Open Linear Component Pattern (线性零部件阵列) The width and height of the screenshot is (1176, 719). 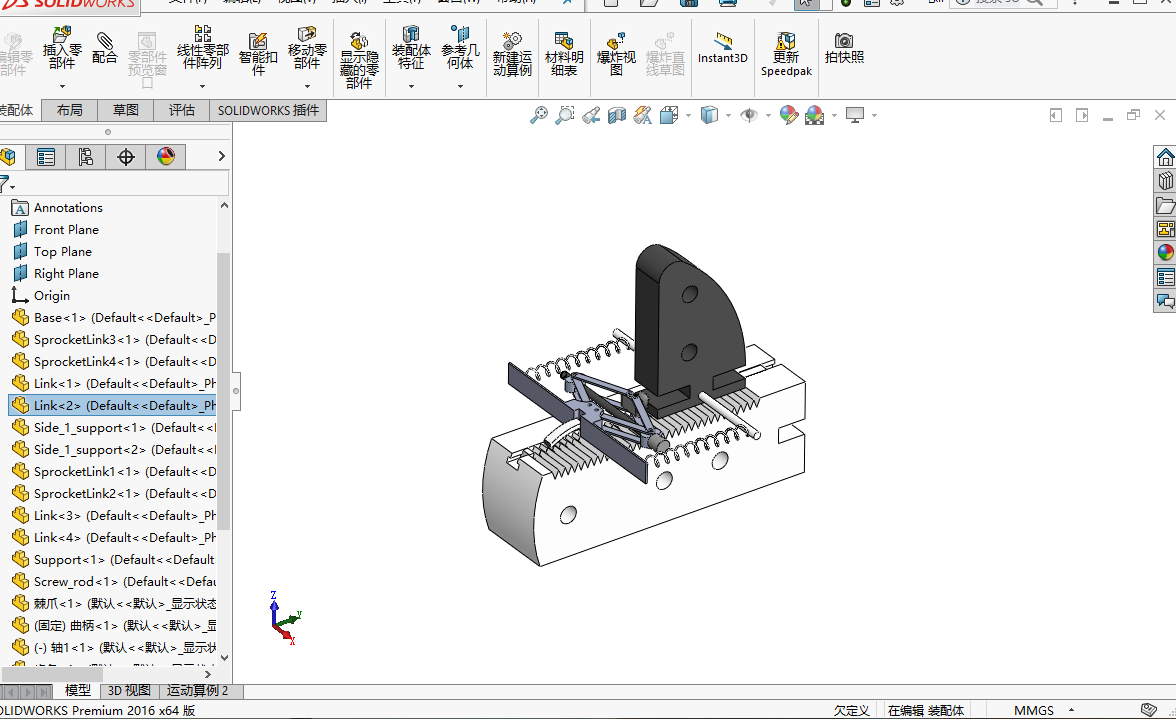coord(202,48)
